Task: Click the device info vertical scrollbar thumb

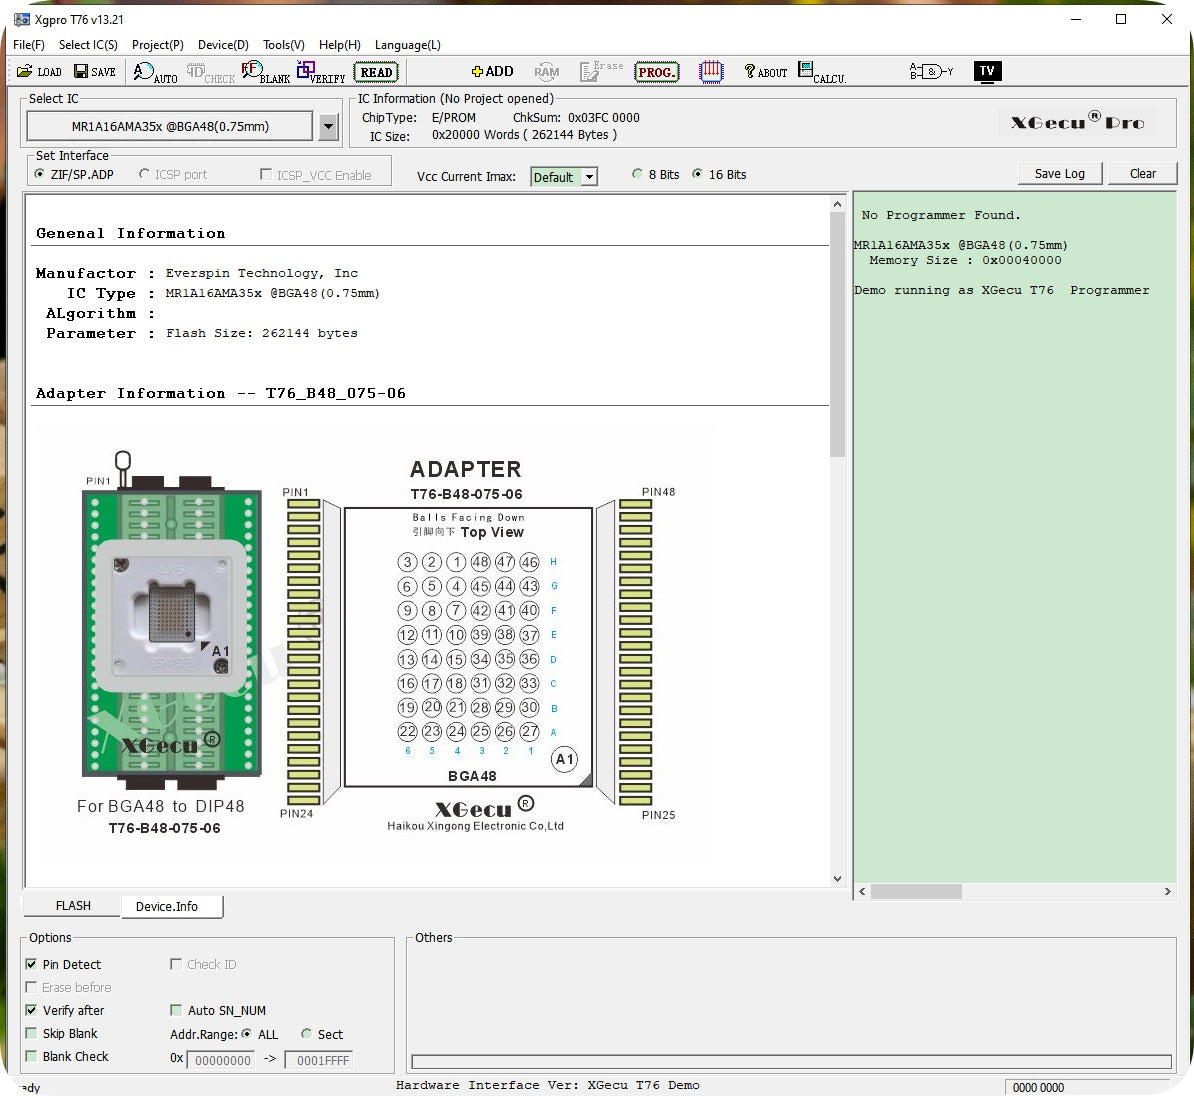Action: 837,335
